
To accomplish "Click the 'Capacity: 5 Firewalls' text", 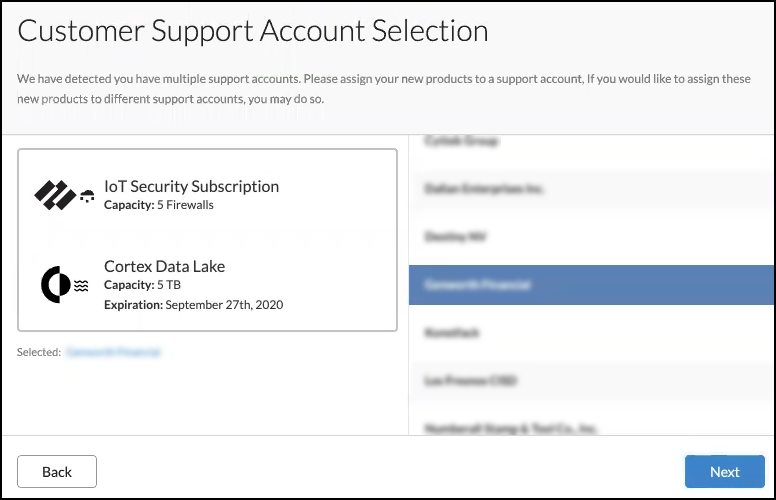I will pyautogui.click(x=159, y=205).
